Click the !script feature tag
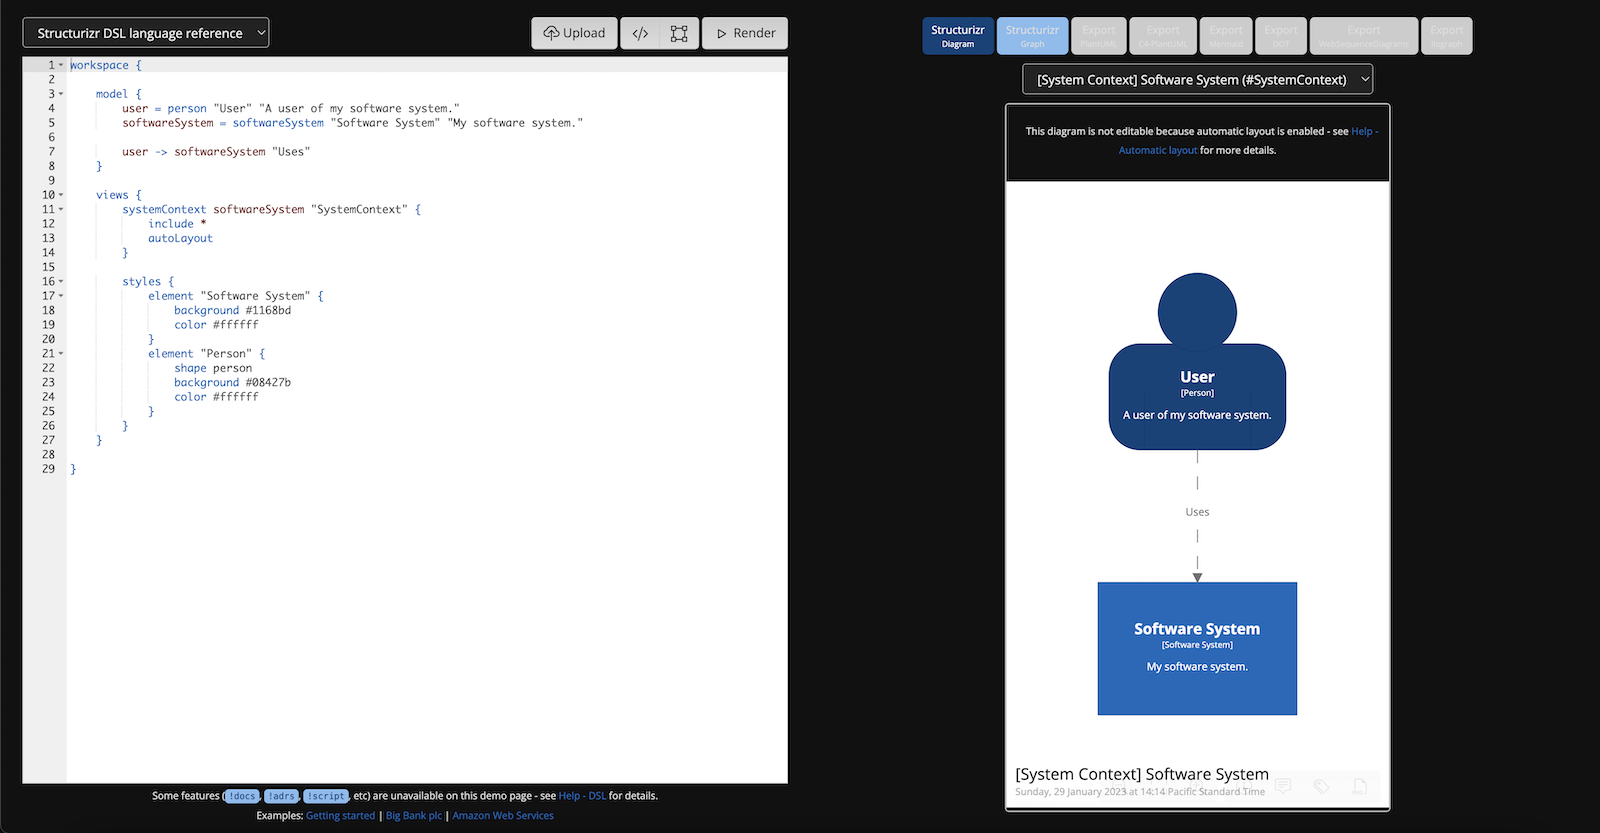1600x833 pixels. click(326, 796)
